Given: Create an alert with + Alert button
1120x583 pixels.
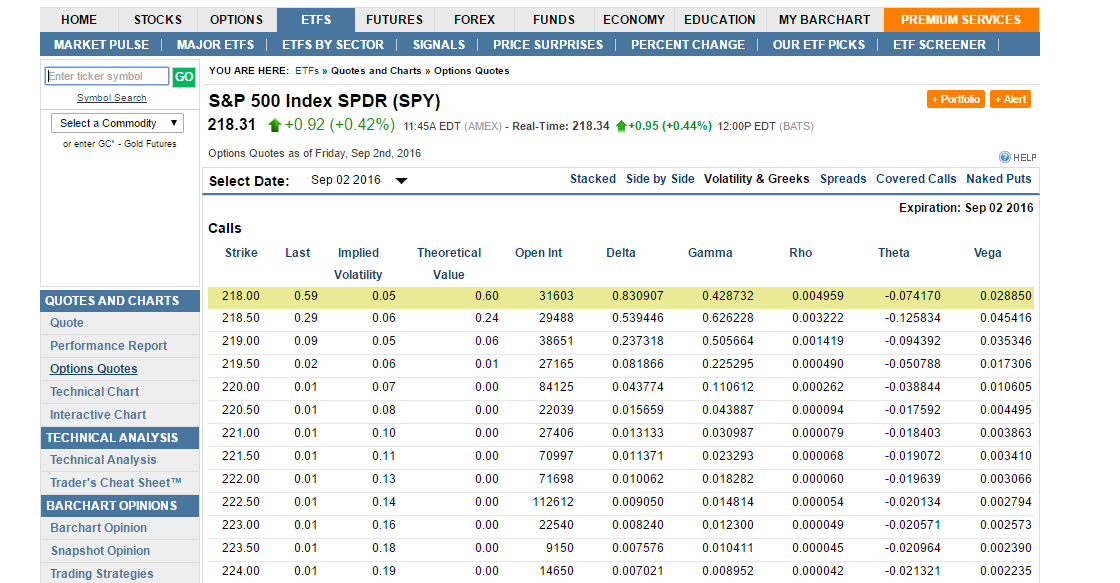Looking at the screenshot, I should point(1011,99).
